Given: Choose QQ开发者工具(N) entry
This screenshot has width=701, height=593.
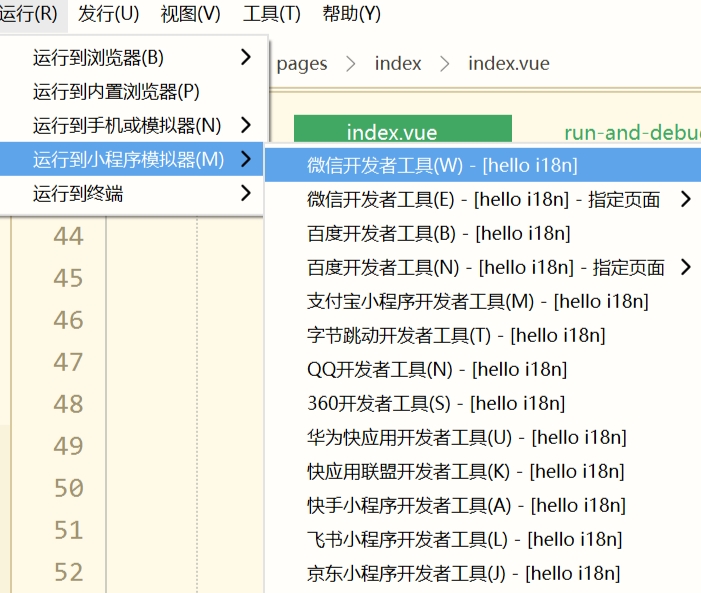Looking at the screenshot, I should (x=437, y=369).
